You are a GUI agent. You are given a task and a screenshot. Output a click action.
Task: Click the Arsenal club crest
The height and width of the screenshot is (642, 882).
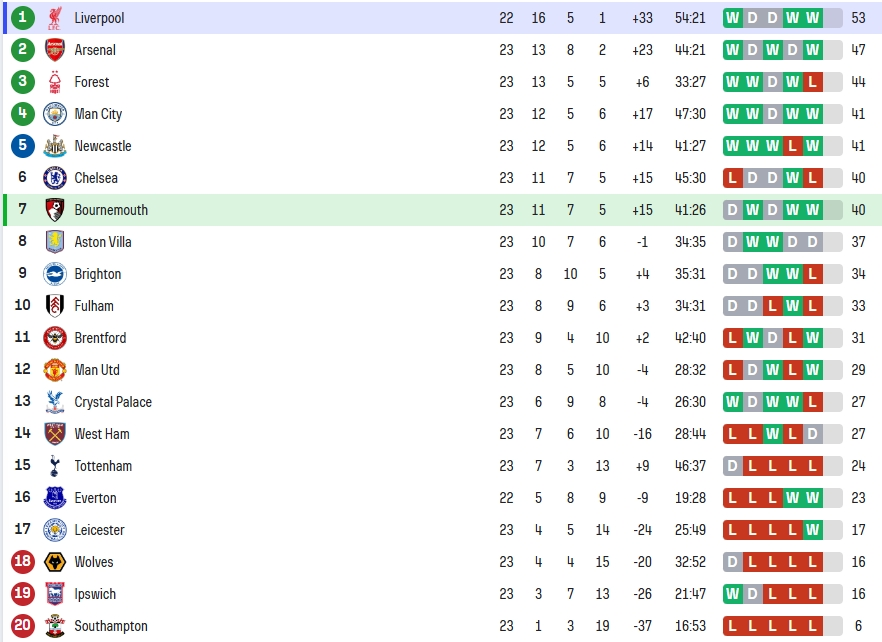(55, 50)
